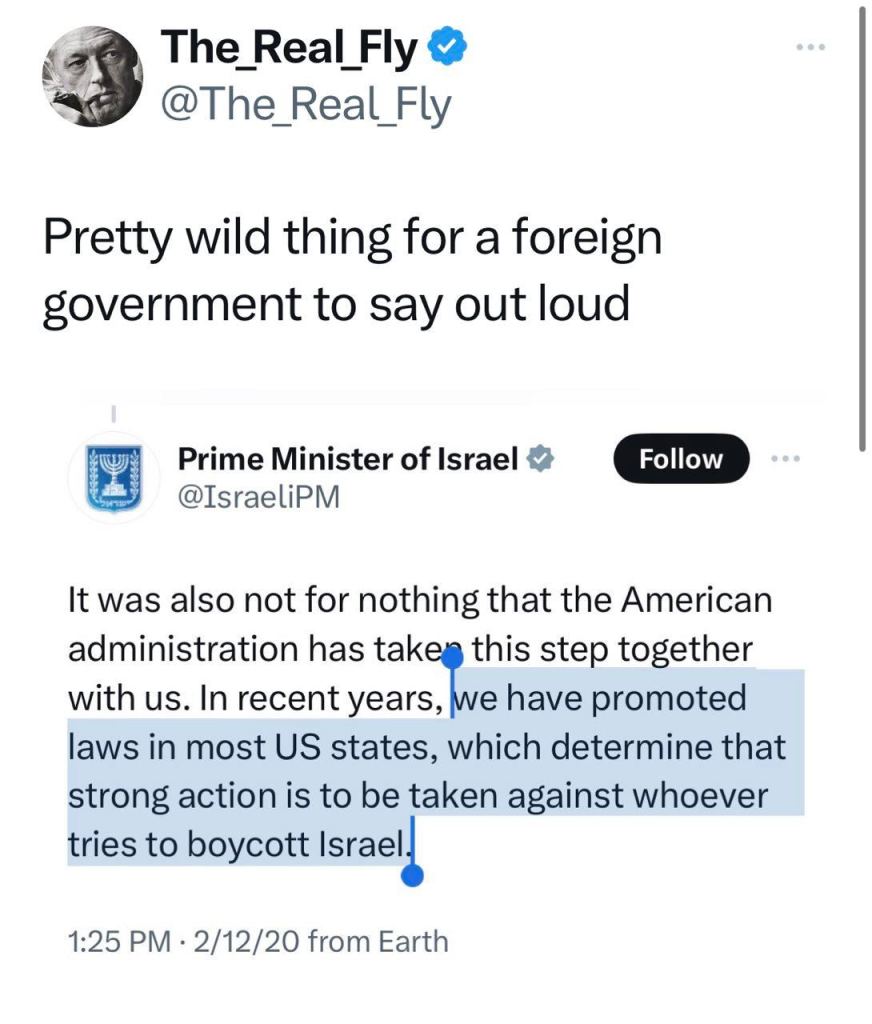
Task: Follow the Prime Minister of Israel account
Action: [x=680, y=459]
